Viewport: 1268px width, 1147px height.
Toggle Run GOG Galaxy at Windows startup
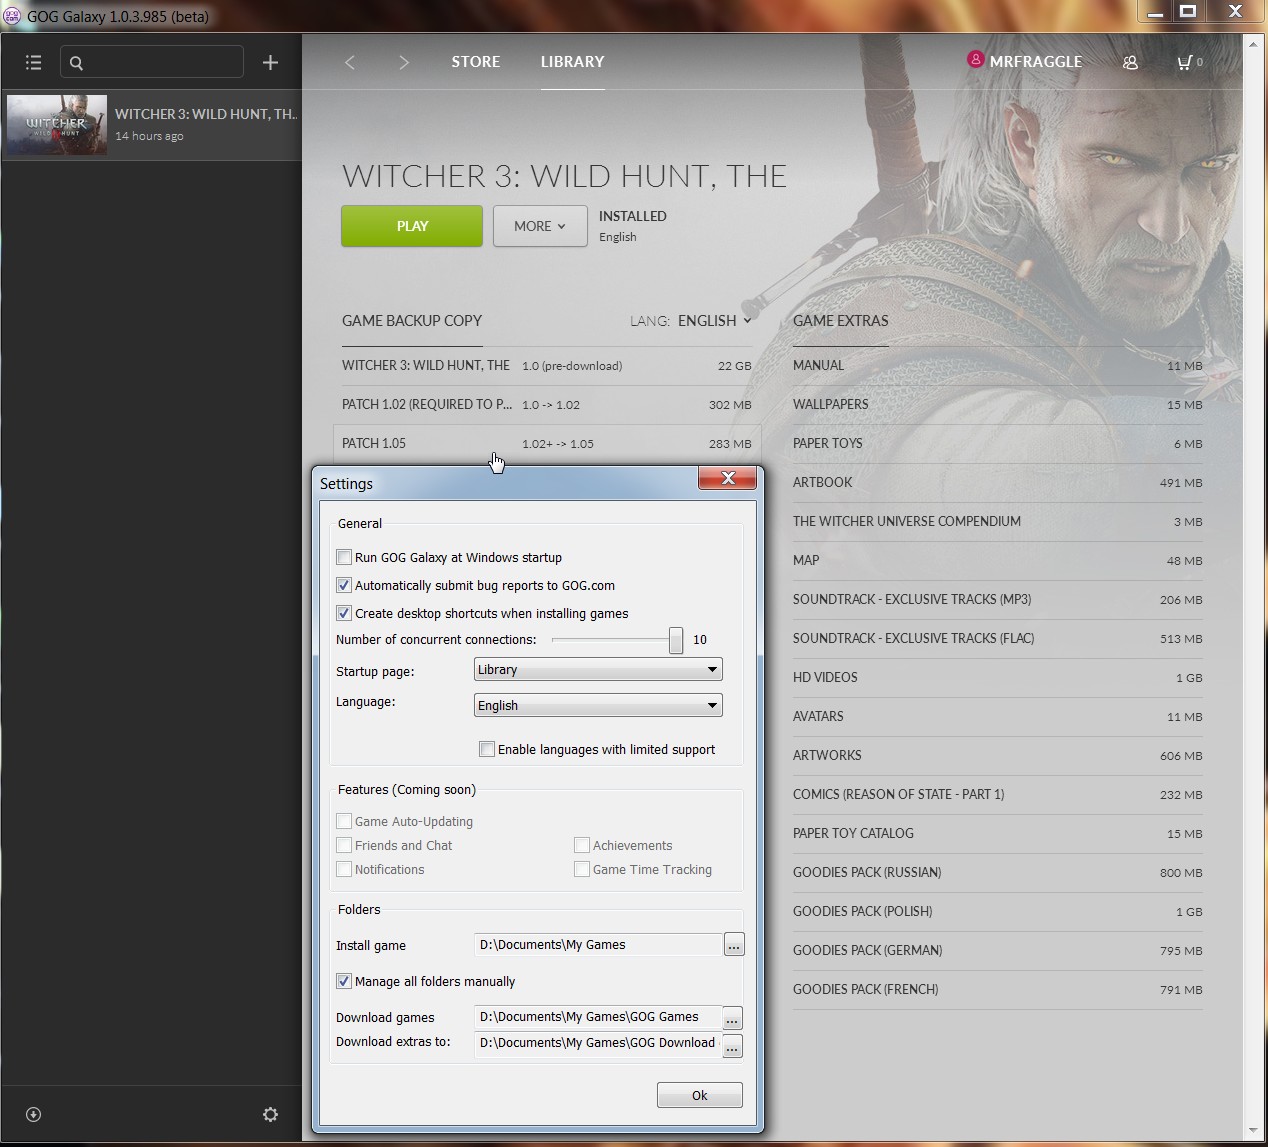pos(344,557)
